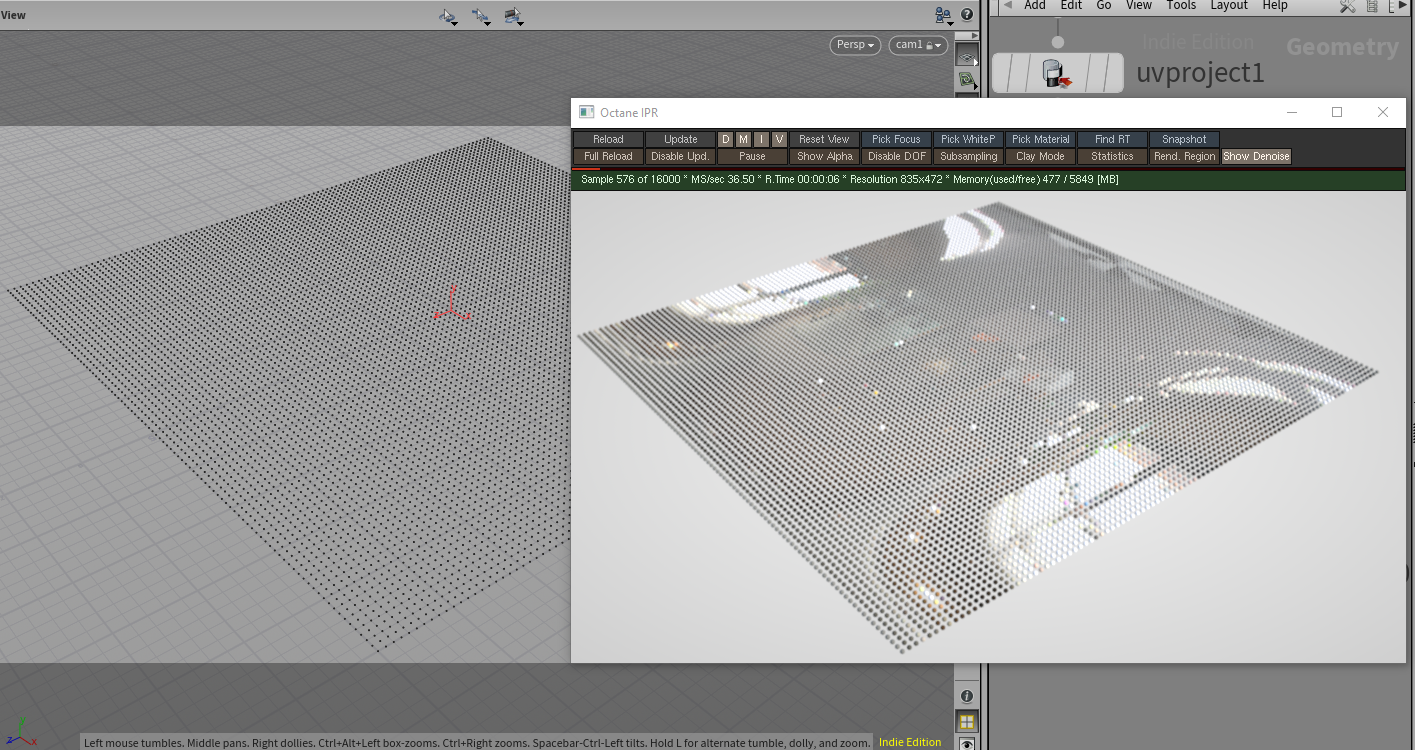Toggle the D channel button in Octane IPR
Screen dimensions: 1415x750
726,139
